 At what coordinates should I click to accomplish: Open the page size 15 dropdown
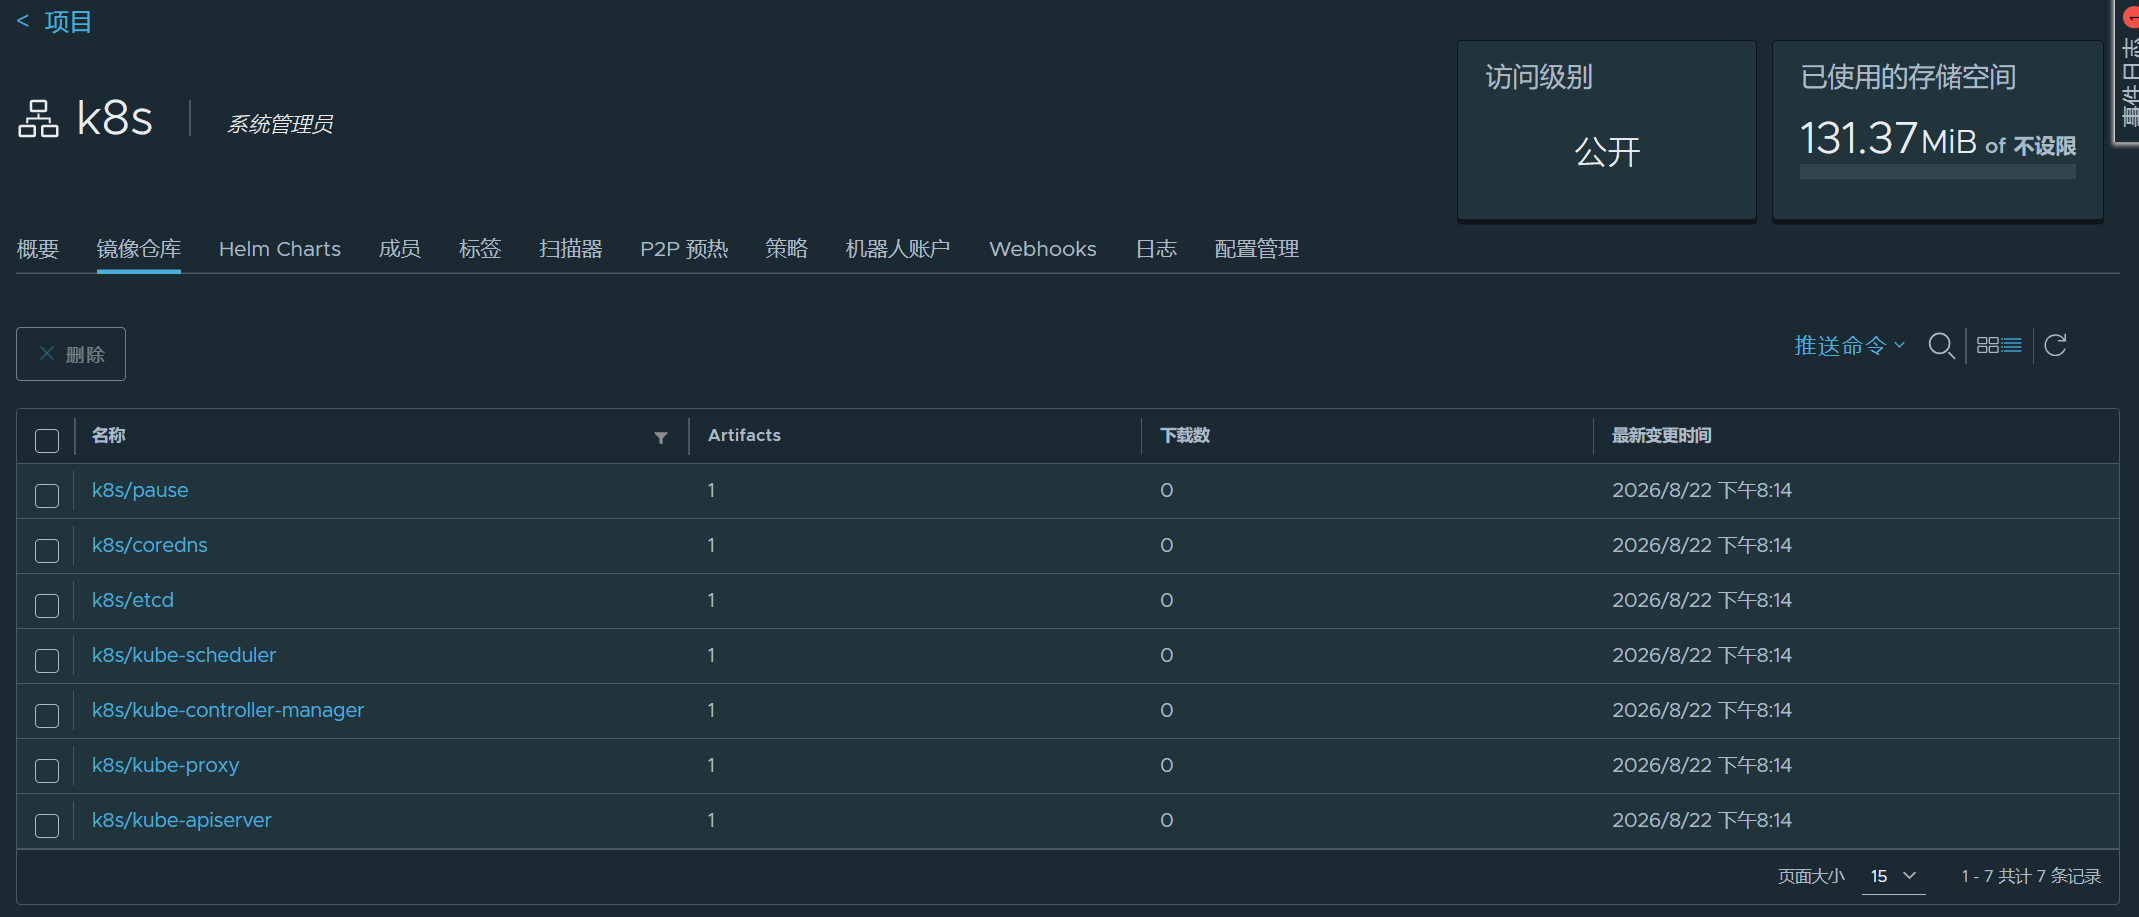1893,876
